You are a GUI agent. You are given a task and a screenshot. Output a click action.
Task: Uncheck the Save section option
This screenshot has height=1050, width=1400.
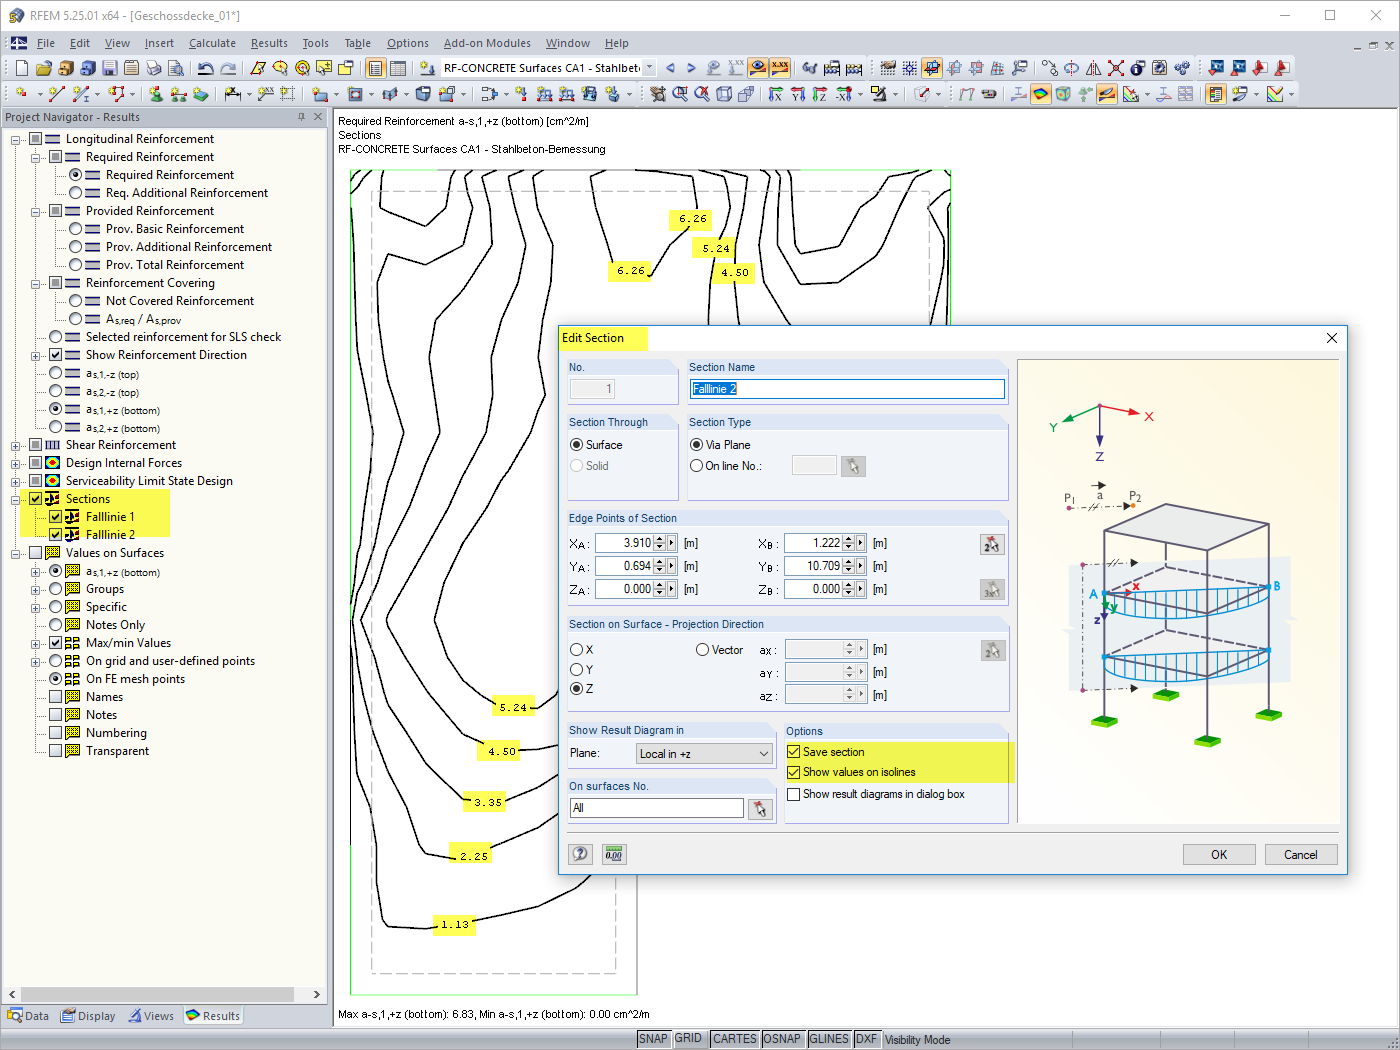coord(793,751)
